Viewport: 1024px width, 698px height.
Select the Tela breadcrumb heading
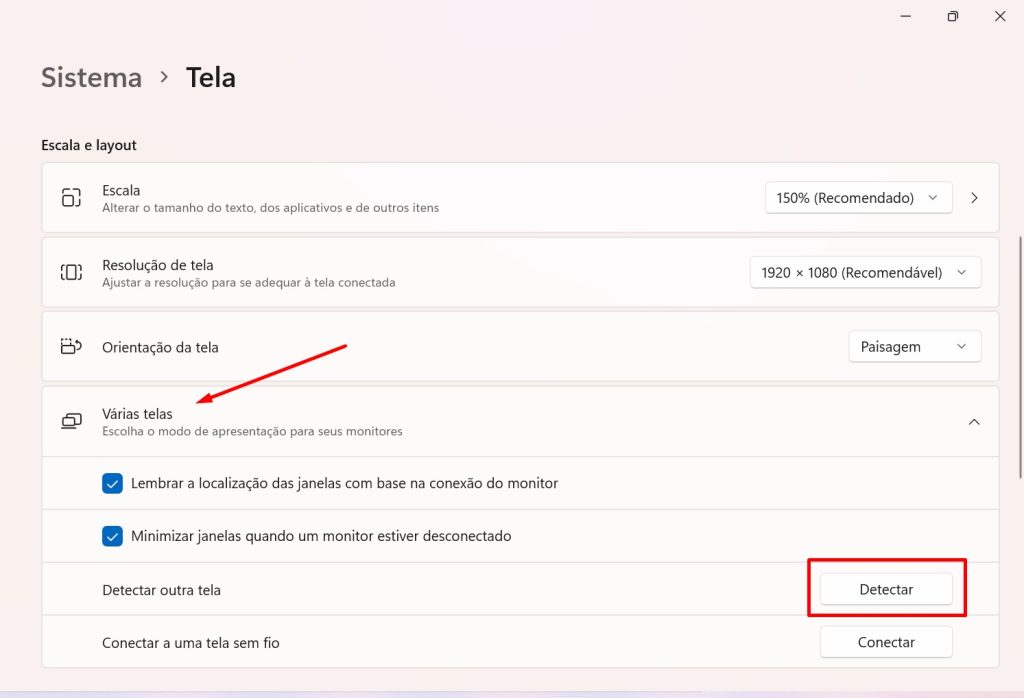tap(210, 77)
